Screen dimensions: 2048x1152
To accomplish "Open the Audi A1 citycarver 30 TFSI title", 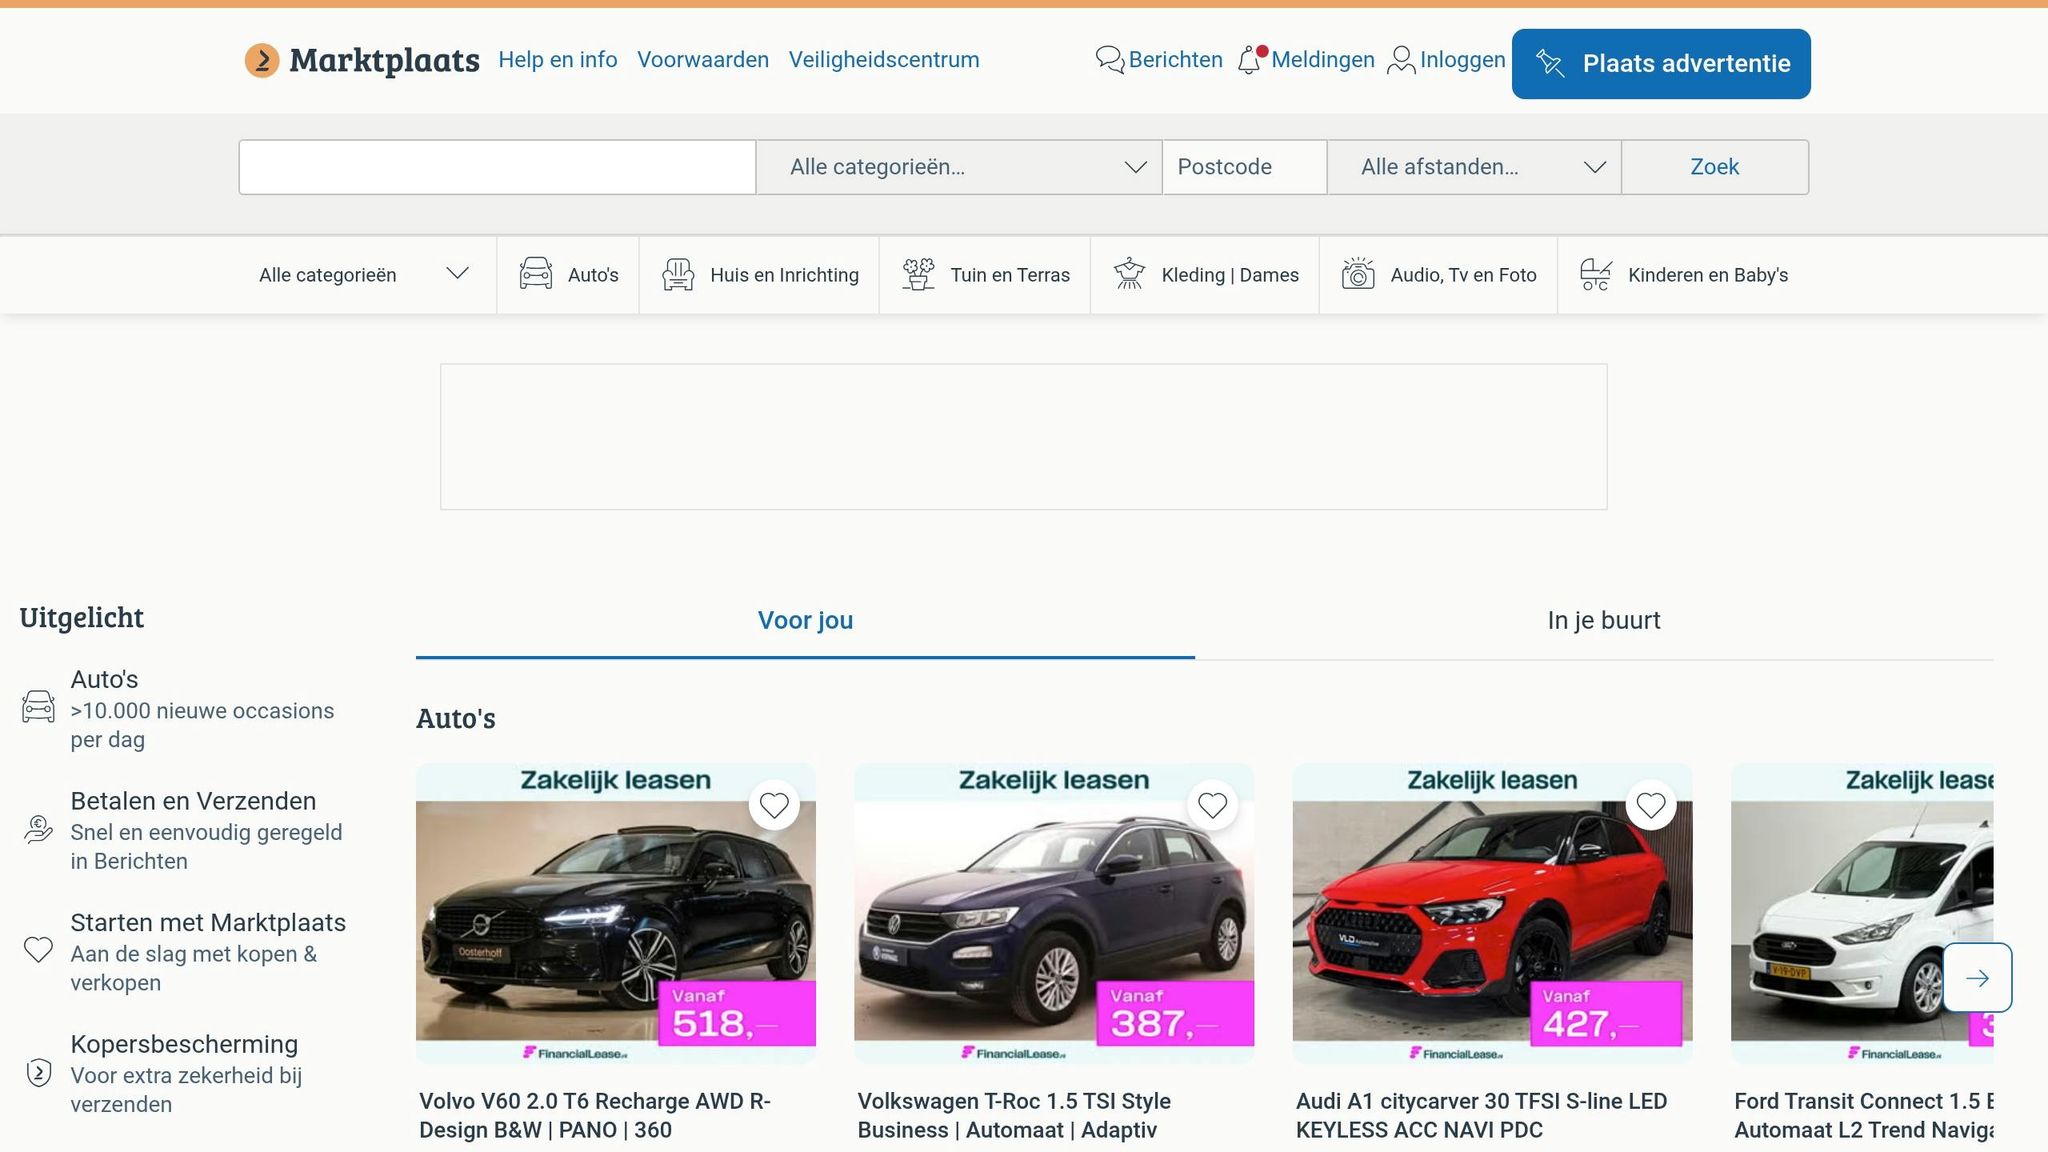I will [1481, 1115].
